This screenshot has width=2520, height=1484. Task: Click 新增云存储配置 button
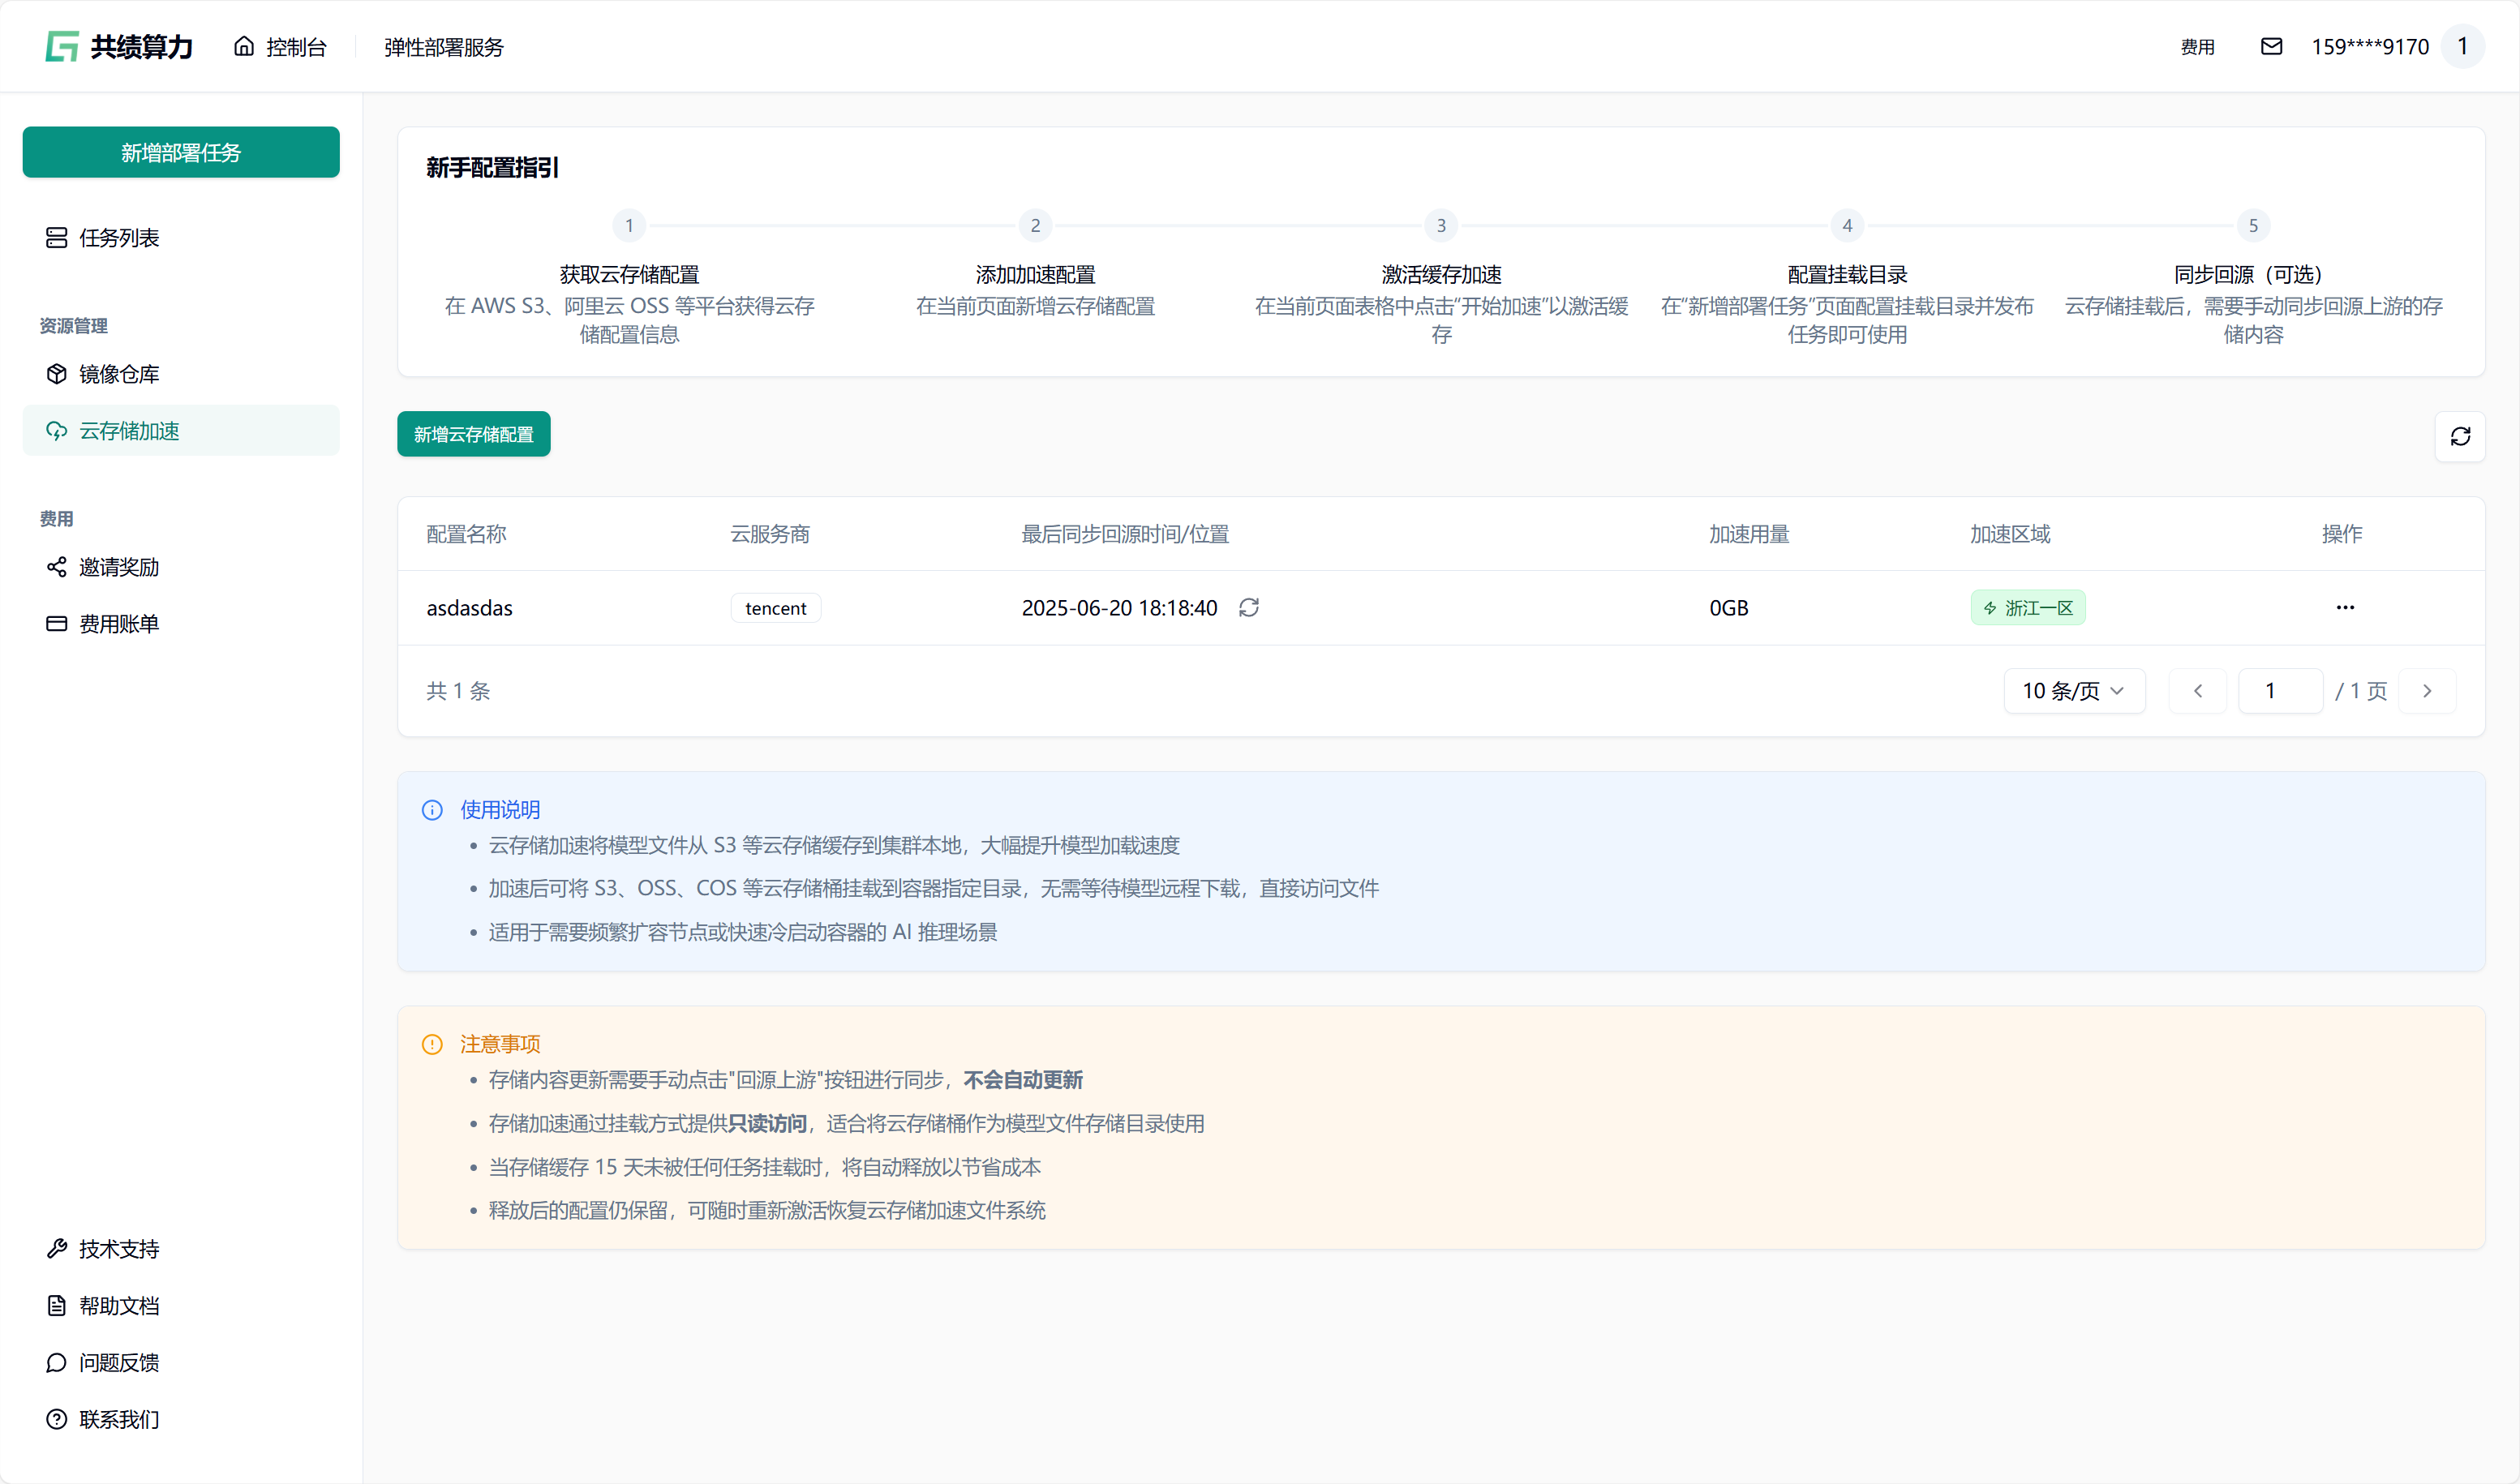(x=473, y=434)
